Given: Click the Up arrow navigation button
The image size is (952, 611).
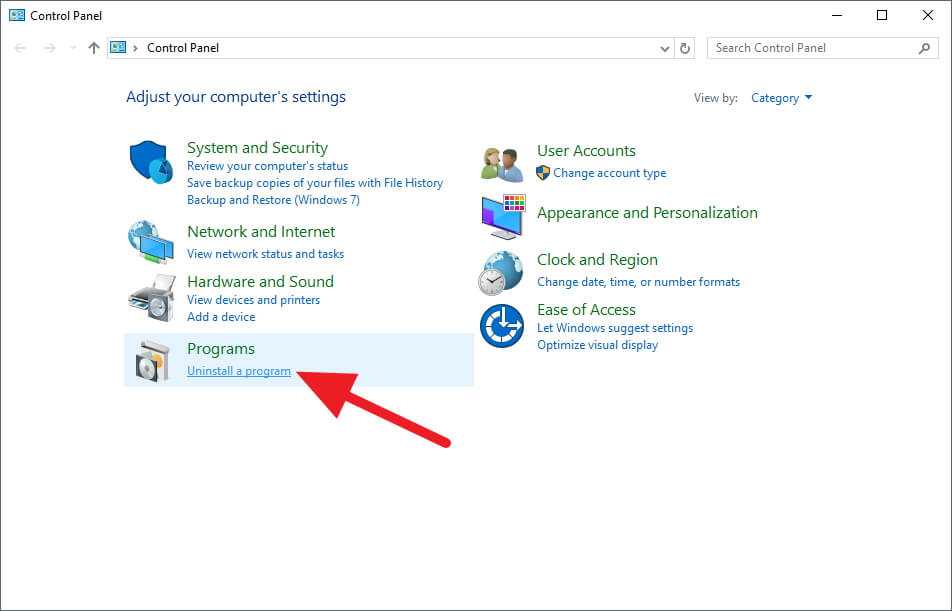Looking at the screenshot, I should [94, 48].
